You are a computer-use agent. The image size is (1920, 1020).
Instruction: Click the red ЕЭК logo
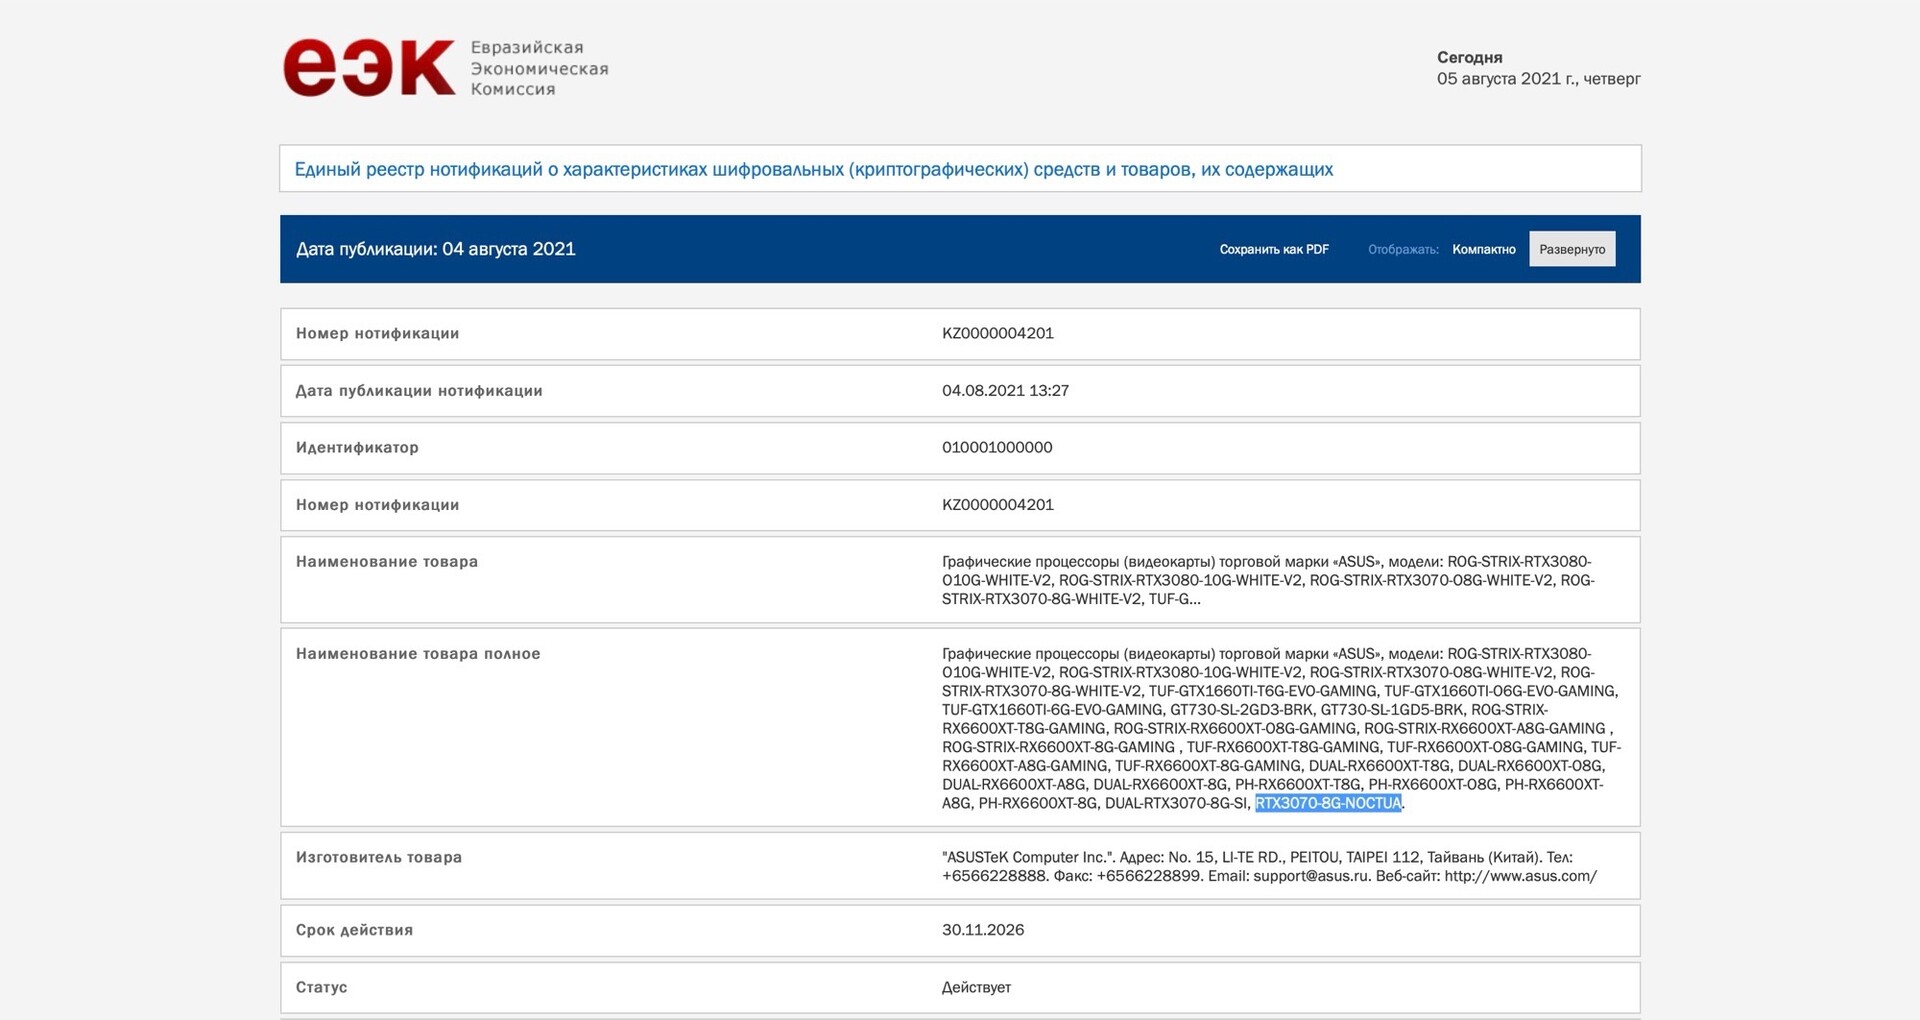[369, 68]
